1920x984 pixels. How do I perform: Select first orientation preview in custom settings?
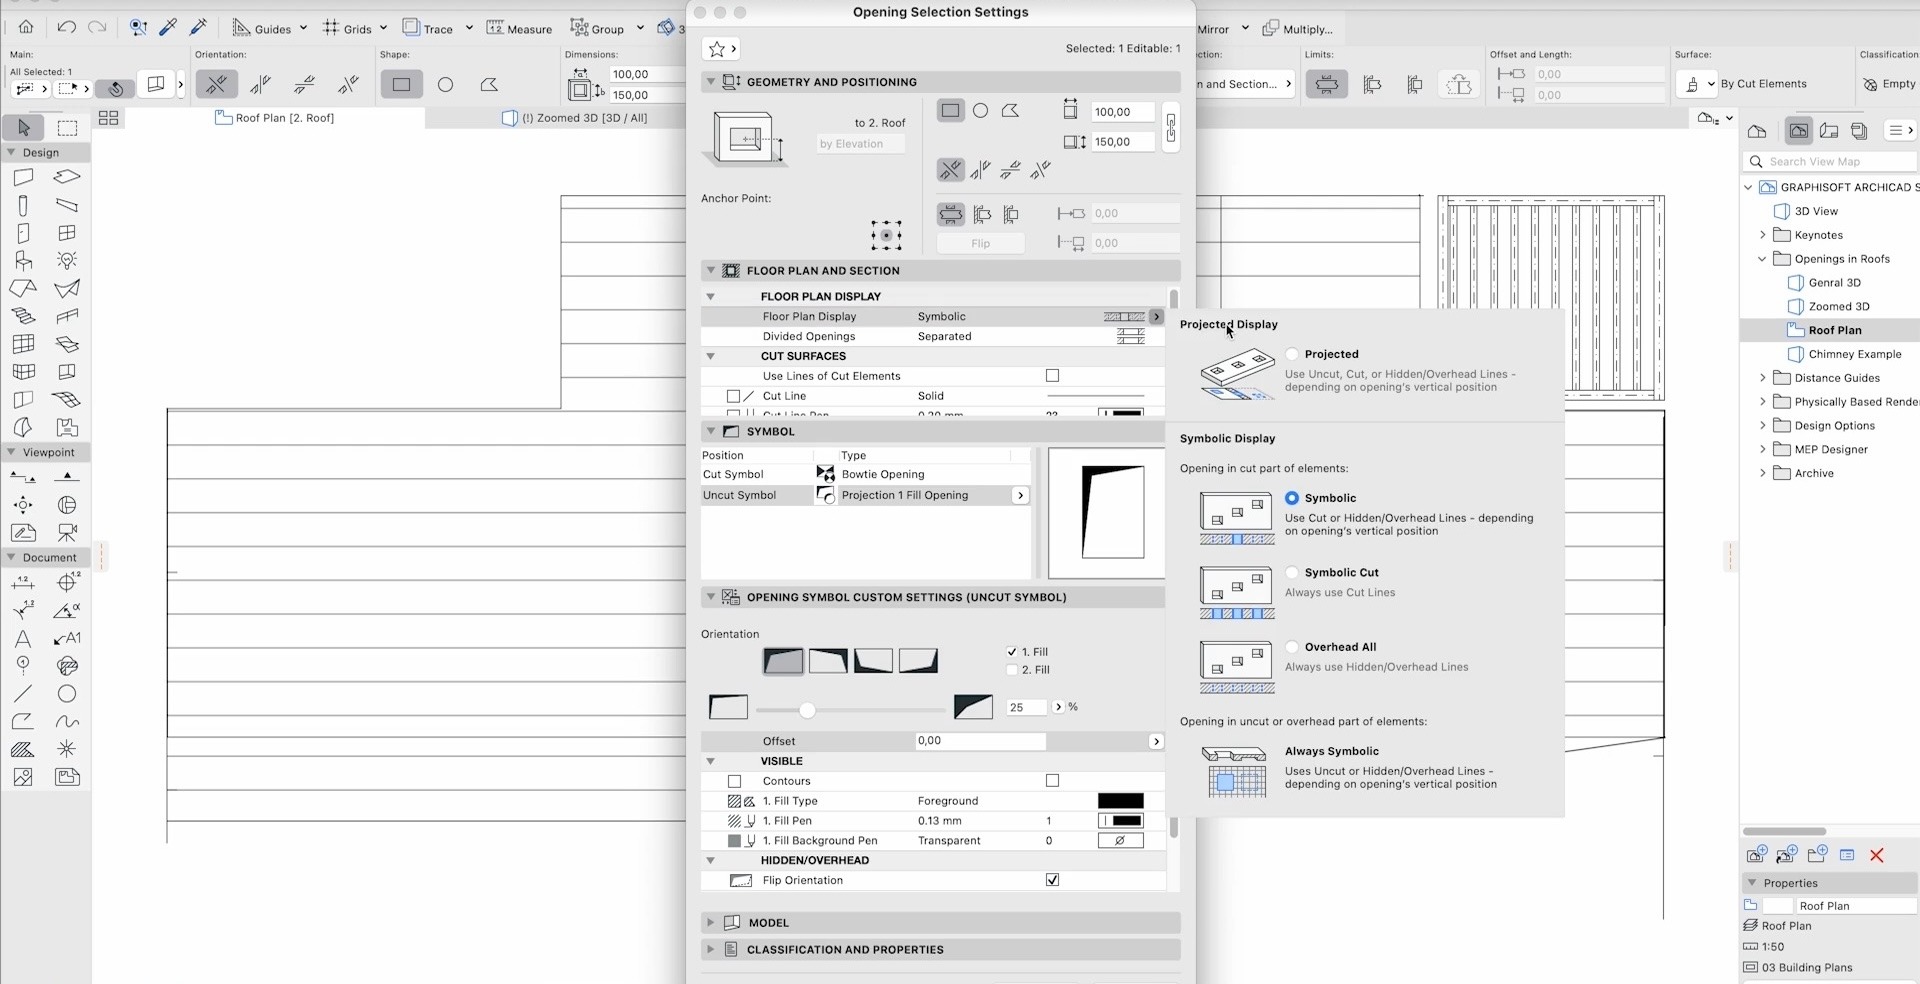[x=783, y=661]
